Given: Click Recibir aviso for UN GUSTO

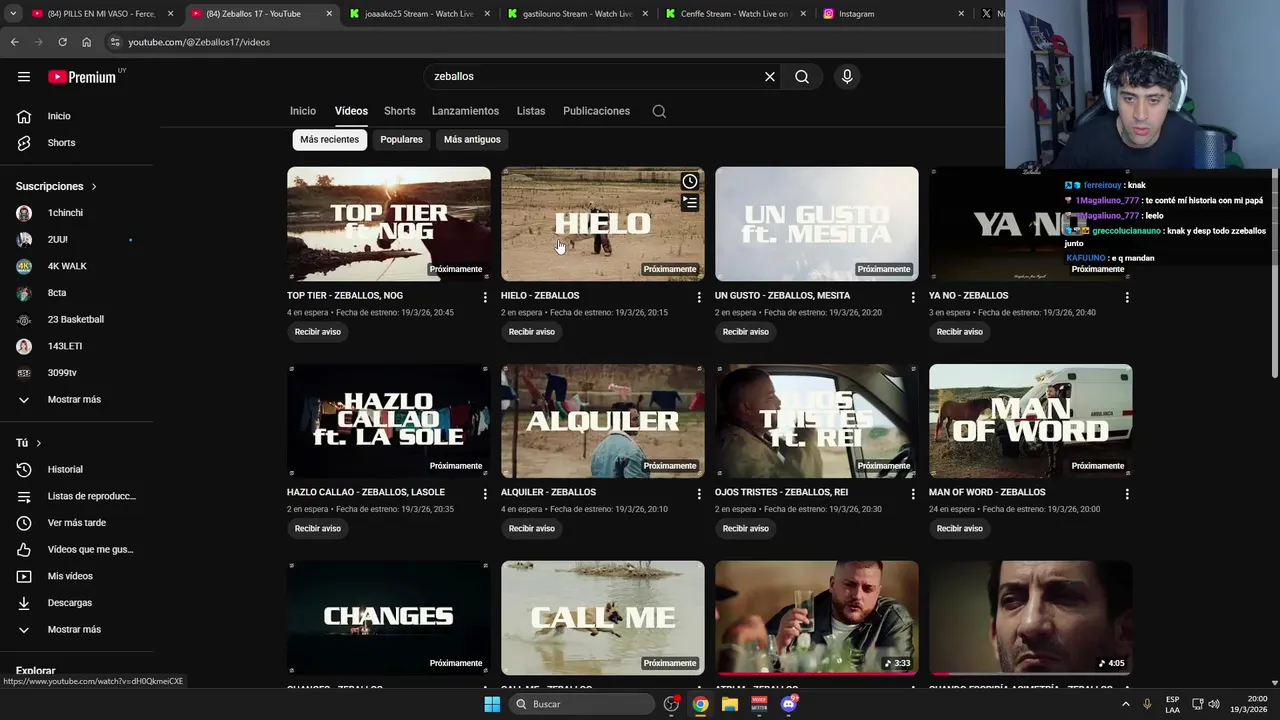Looking at the screenshot, I should (x=746, y=332).
